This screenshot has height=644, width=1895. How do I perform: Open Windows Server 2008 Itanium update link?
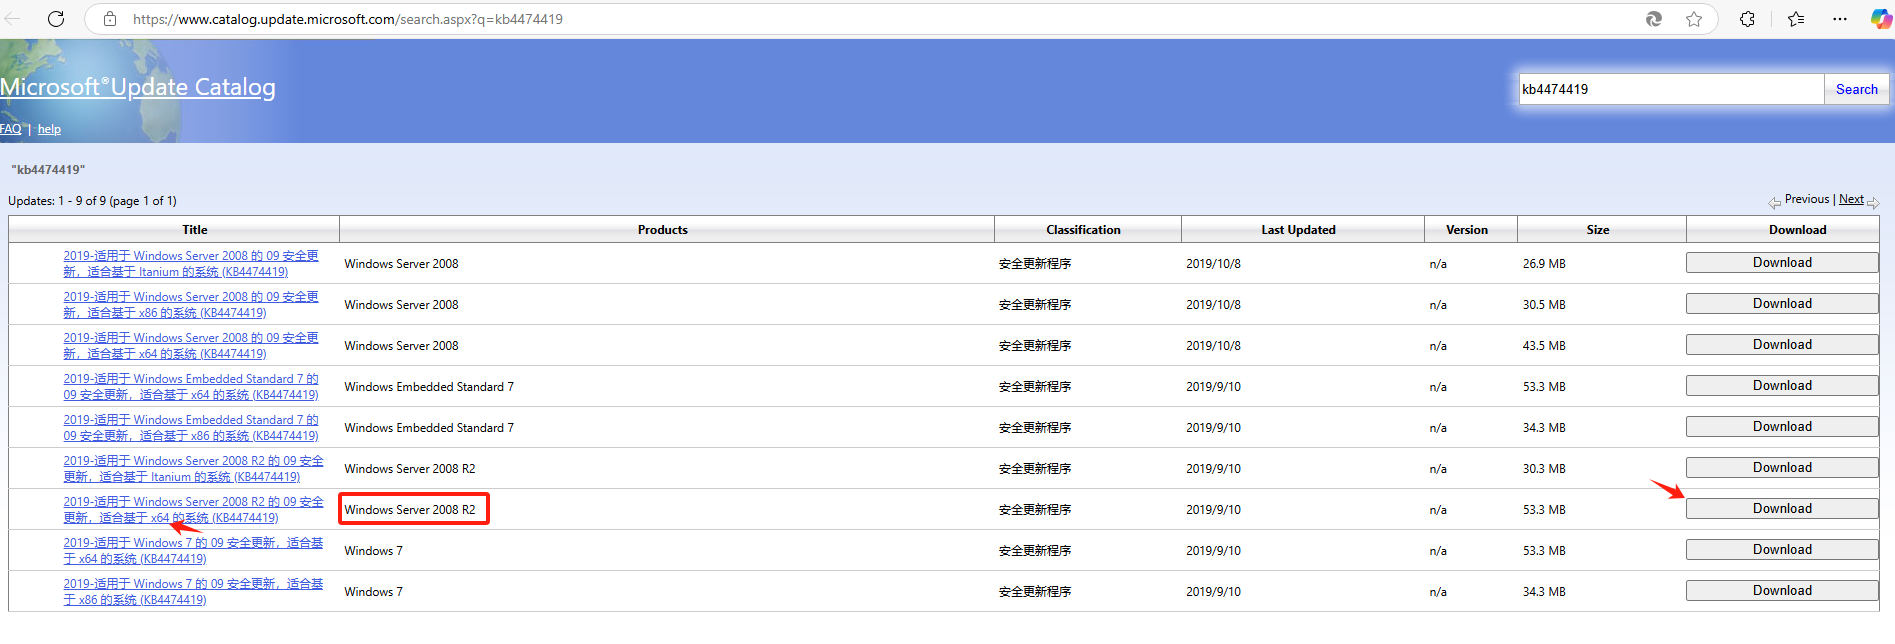click(x=191, y=264)
